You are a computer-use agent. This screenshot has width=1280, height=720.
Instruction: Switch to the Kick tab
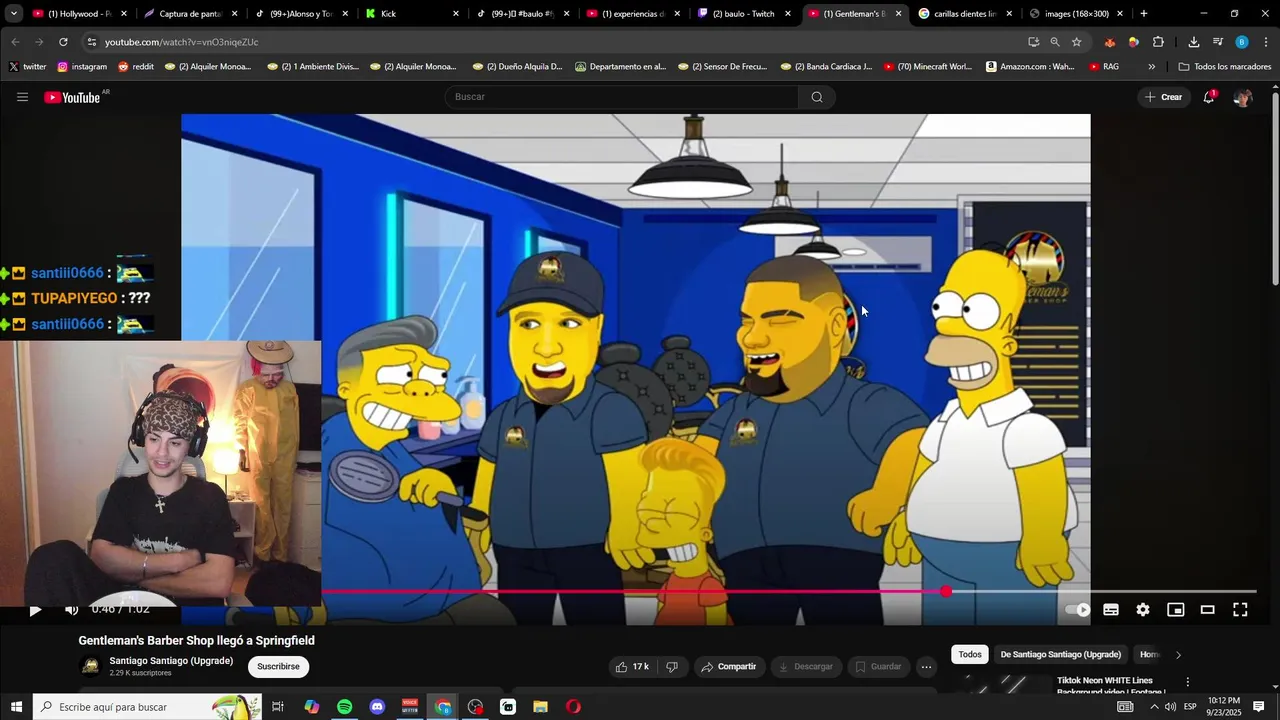click(412, 14)
